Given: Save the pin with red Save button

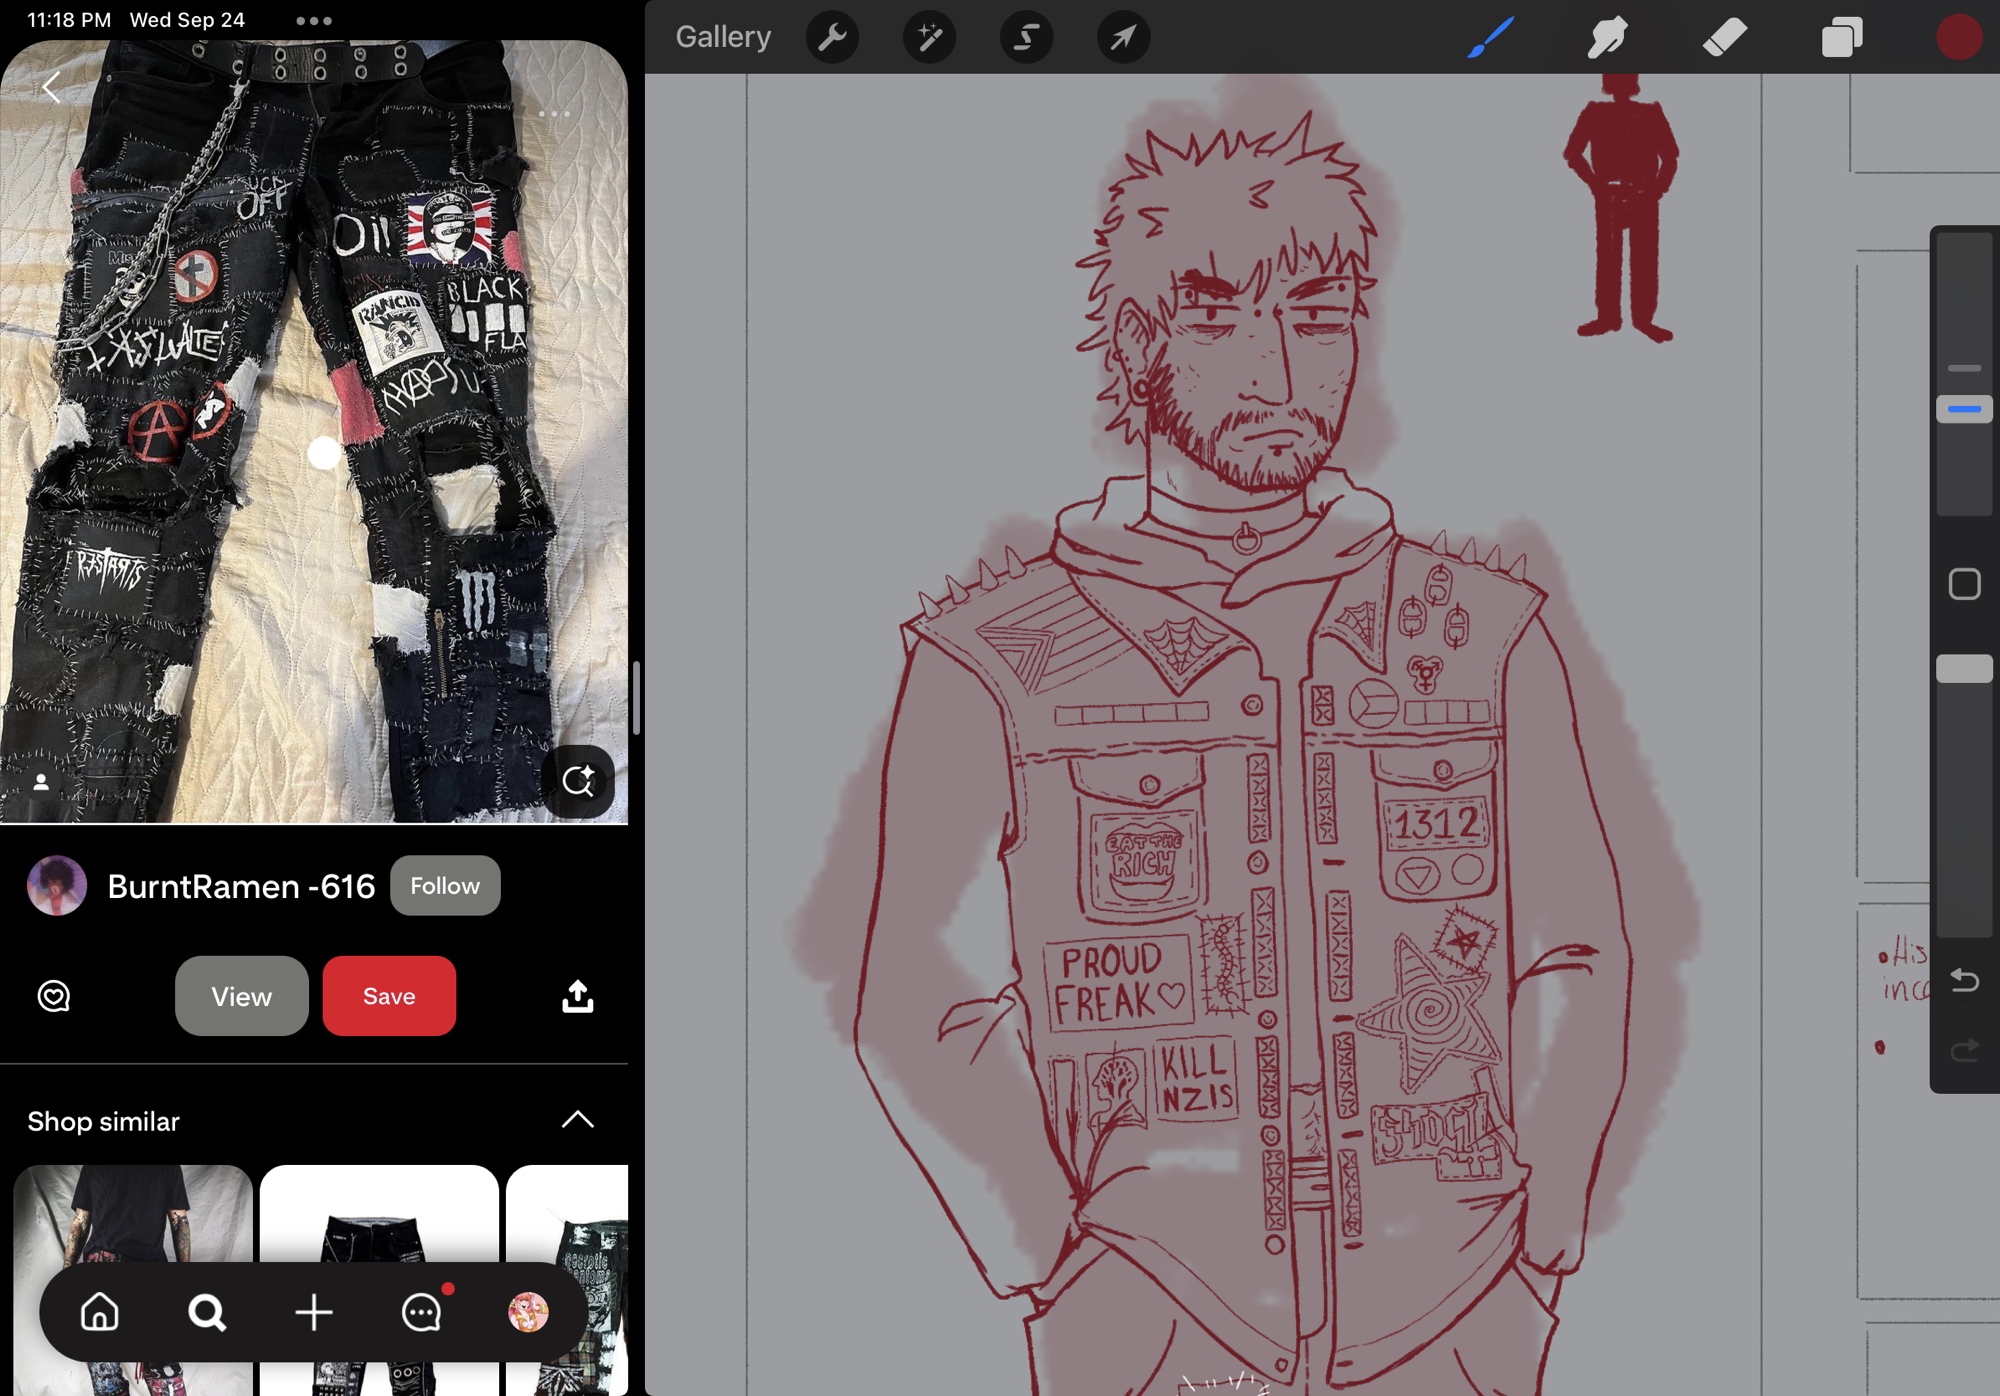Looking at the screenshot, I should pos(389,996).
